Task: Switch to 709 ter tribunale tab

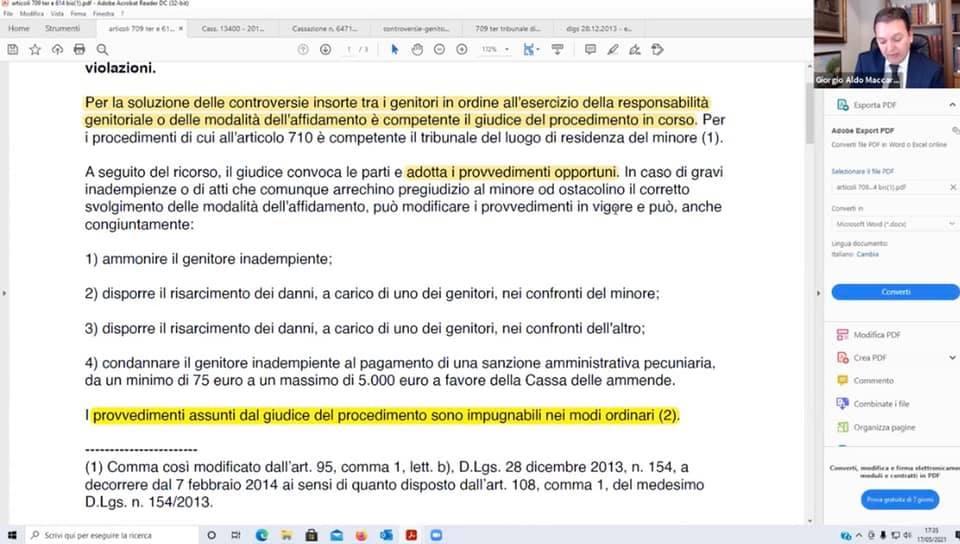Action: click(x=508, y=29)
